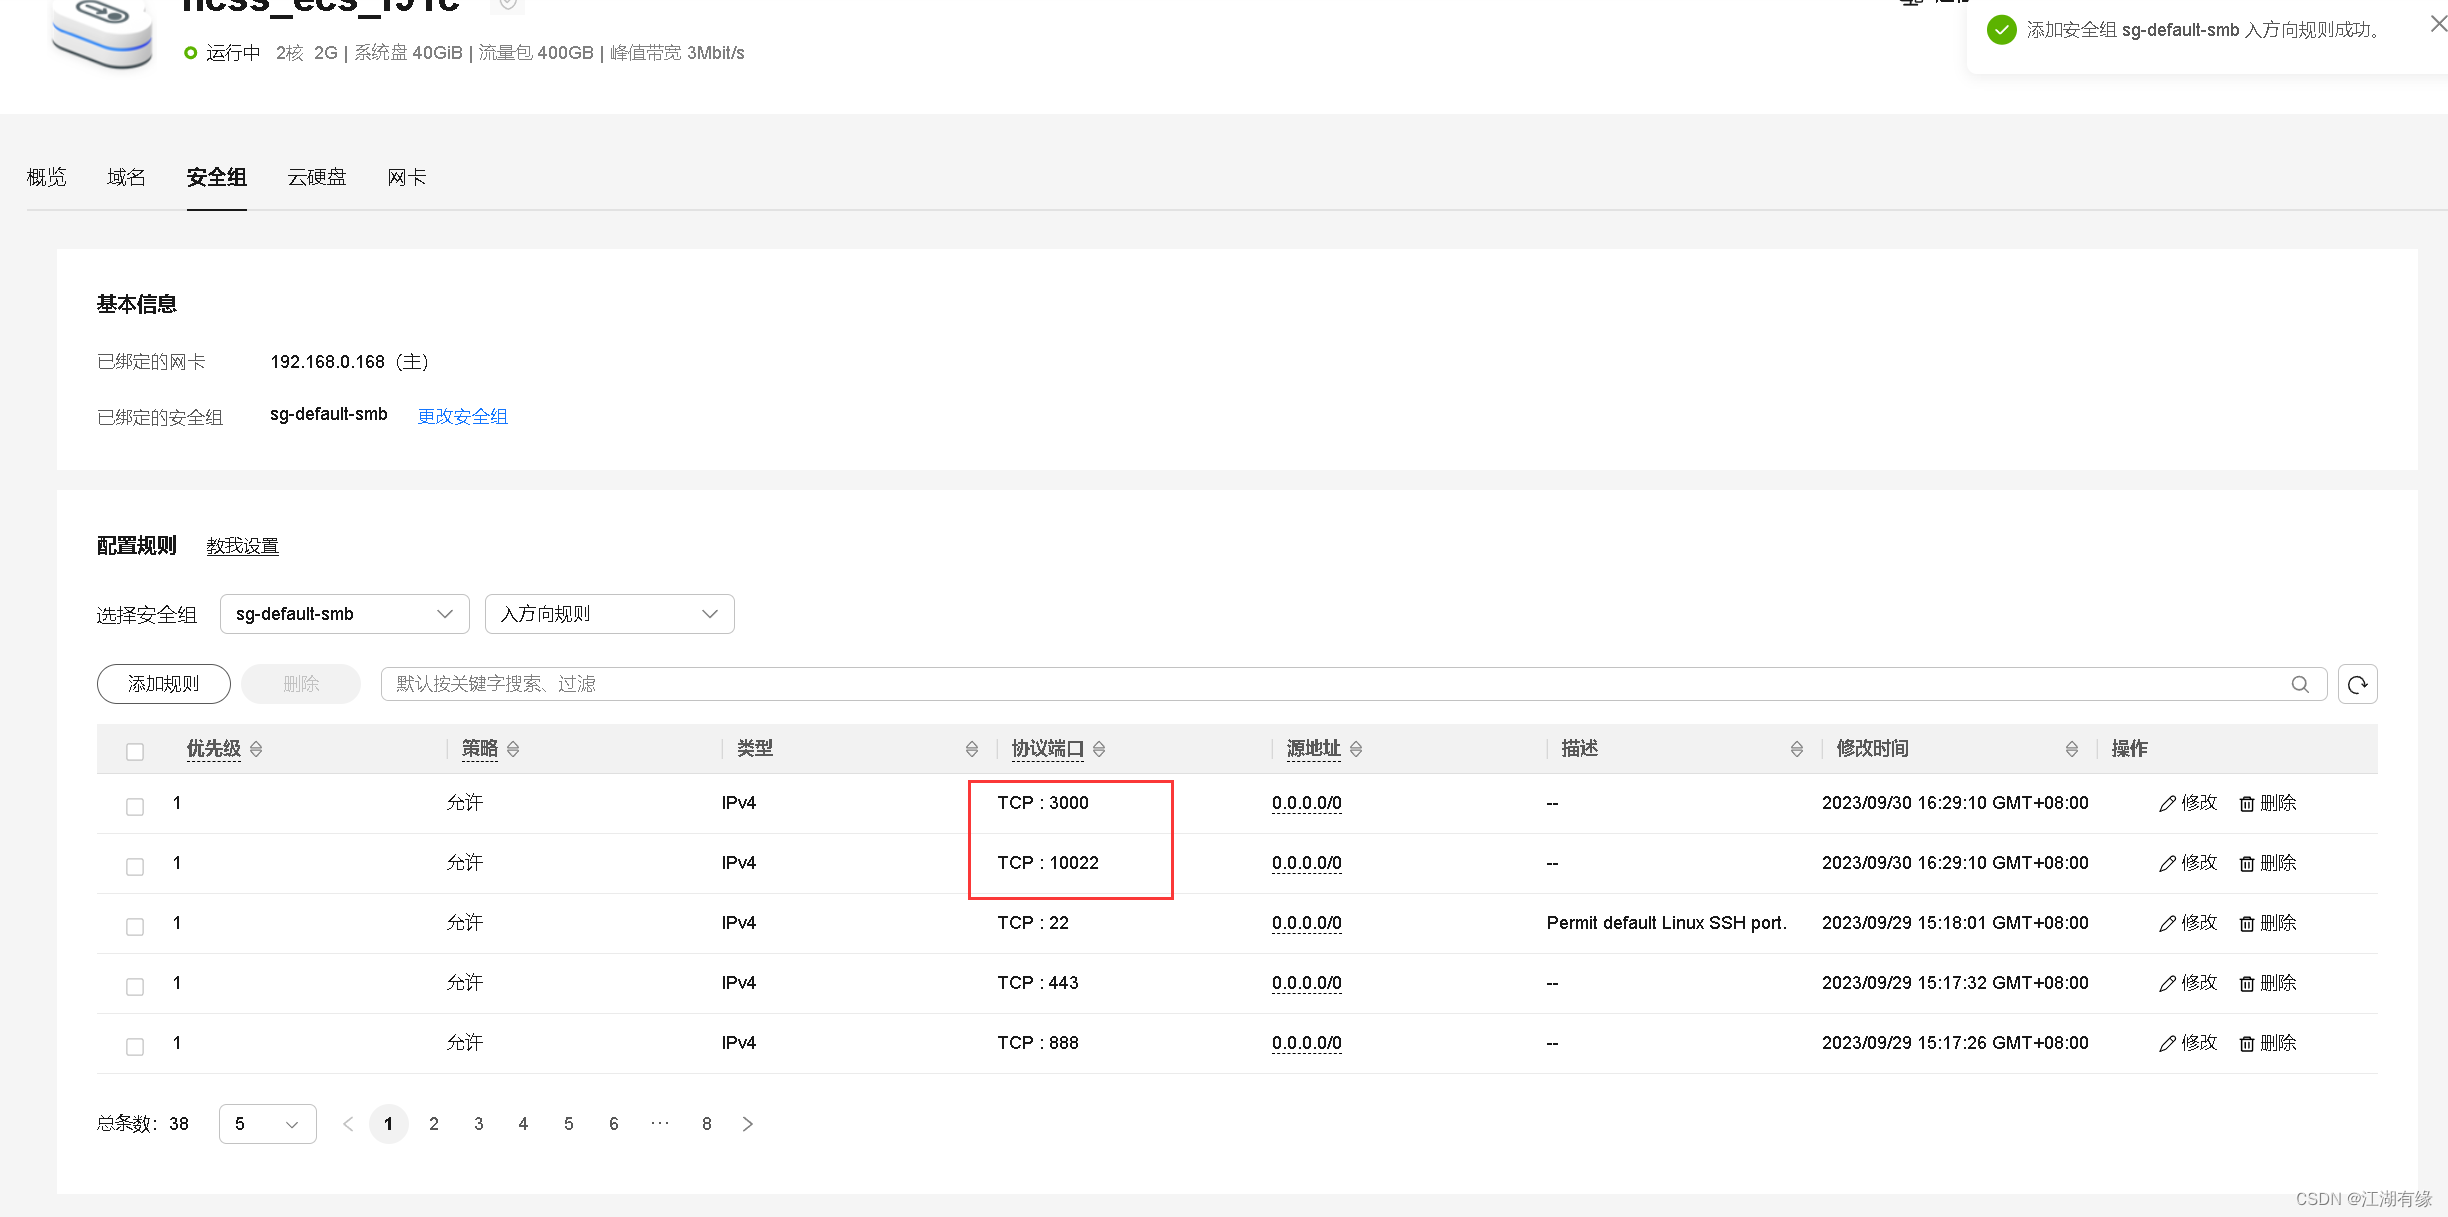Go to page 2 of rules
2448x1217 pixels.
point(434,1124)
